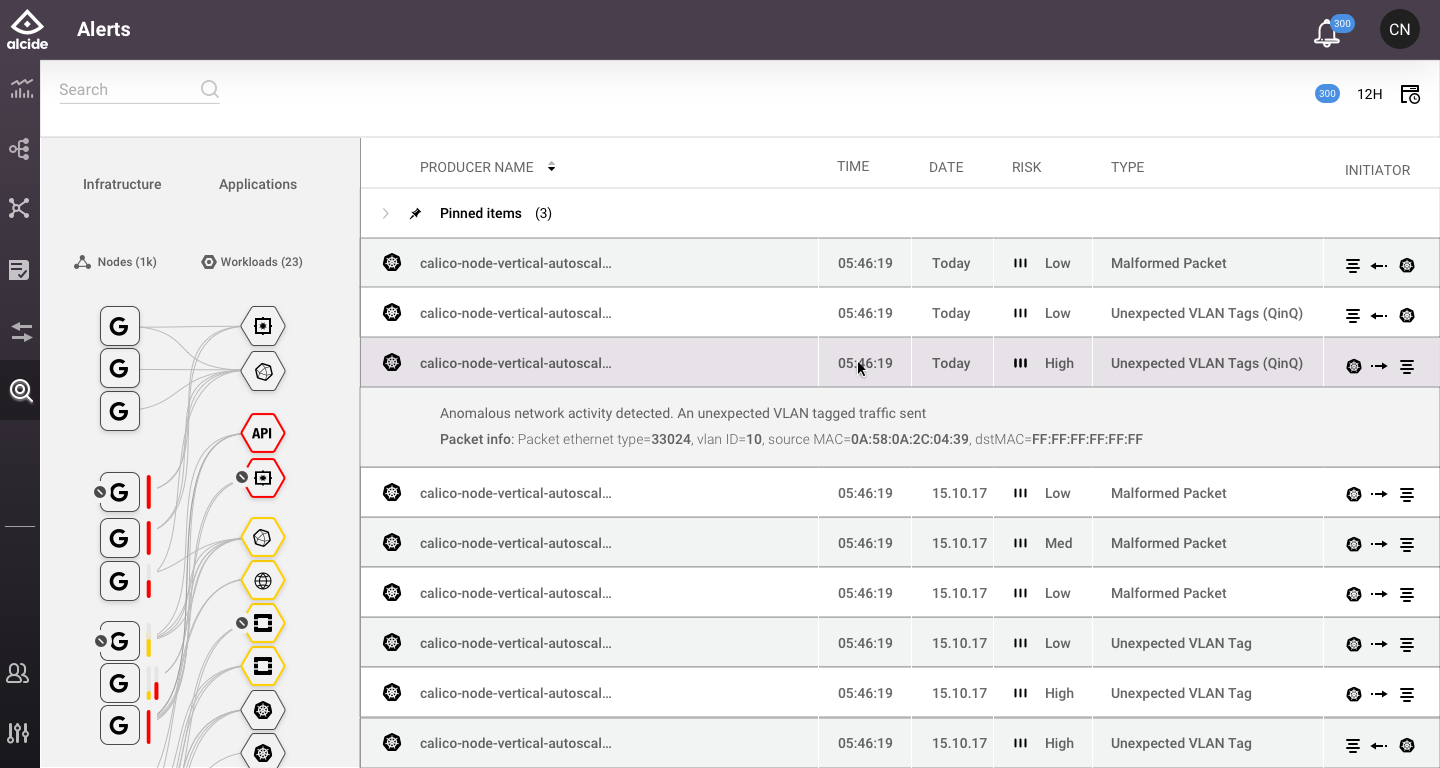Image resolution: width=1440 pixels, height=768 pixels.
Task: Click the CN user avatar
Action: tap(1399, 29)
